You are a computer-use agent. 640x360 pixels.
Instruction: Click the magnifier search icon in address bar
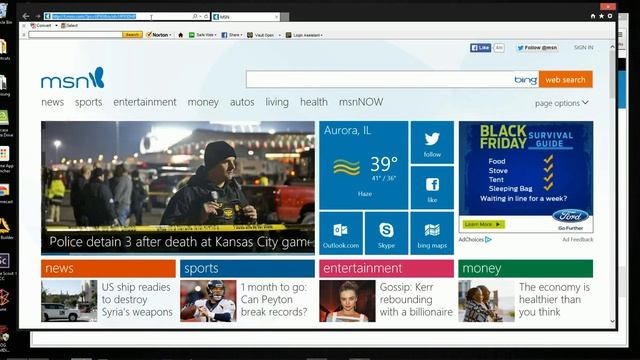click(x=195, y=16)
